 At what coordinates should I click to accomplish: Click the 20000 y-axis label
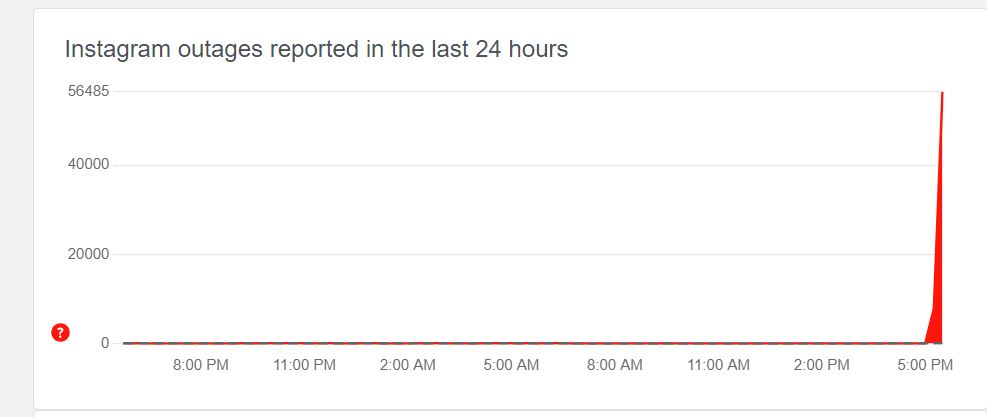(x=88, y=254)
